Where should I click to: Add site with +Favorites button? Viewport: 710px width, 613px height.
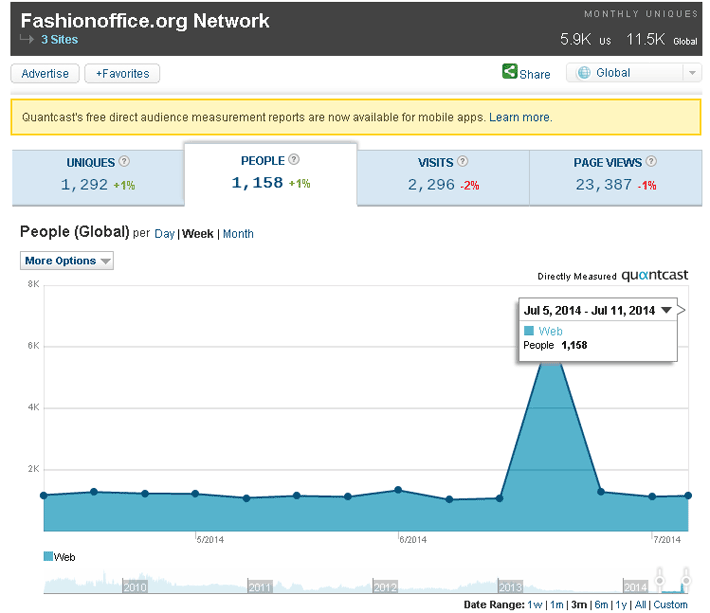click(122, 73)
